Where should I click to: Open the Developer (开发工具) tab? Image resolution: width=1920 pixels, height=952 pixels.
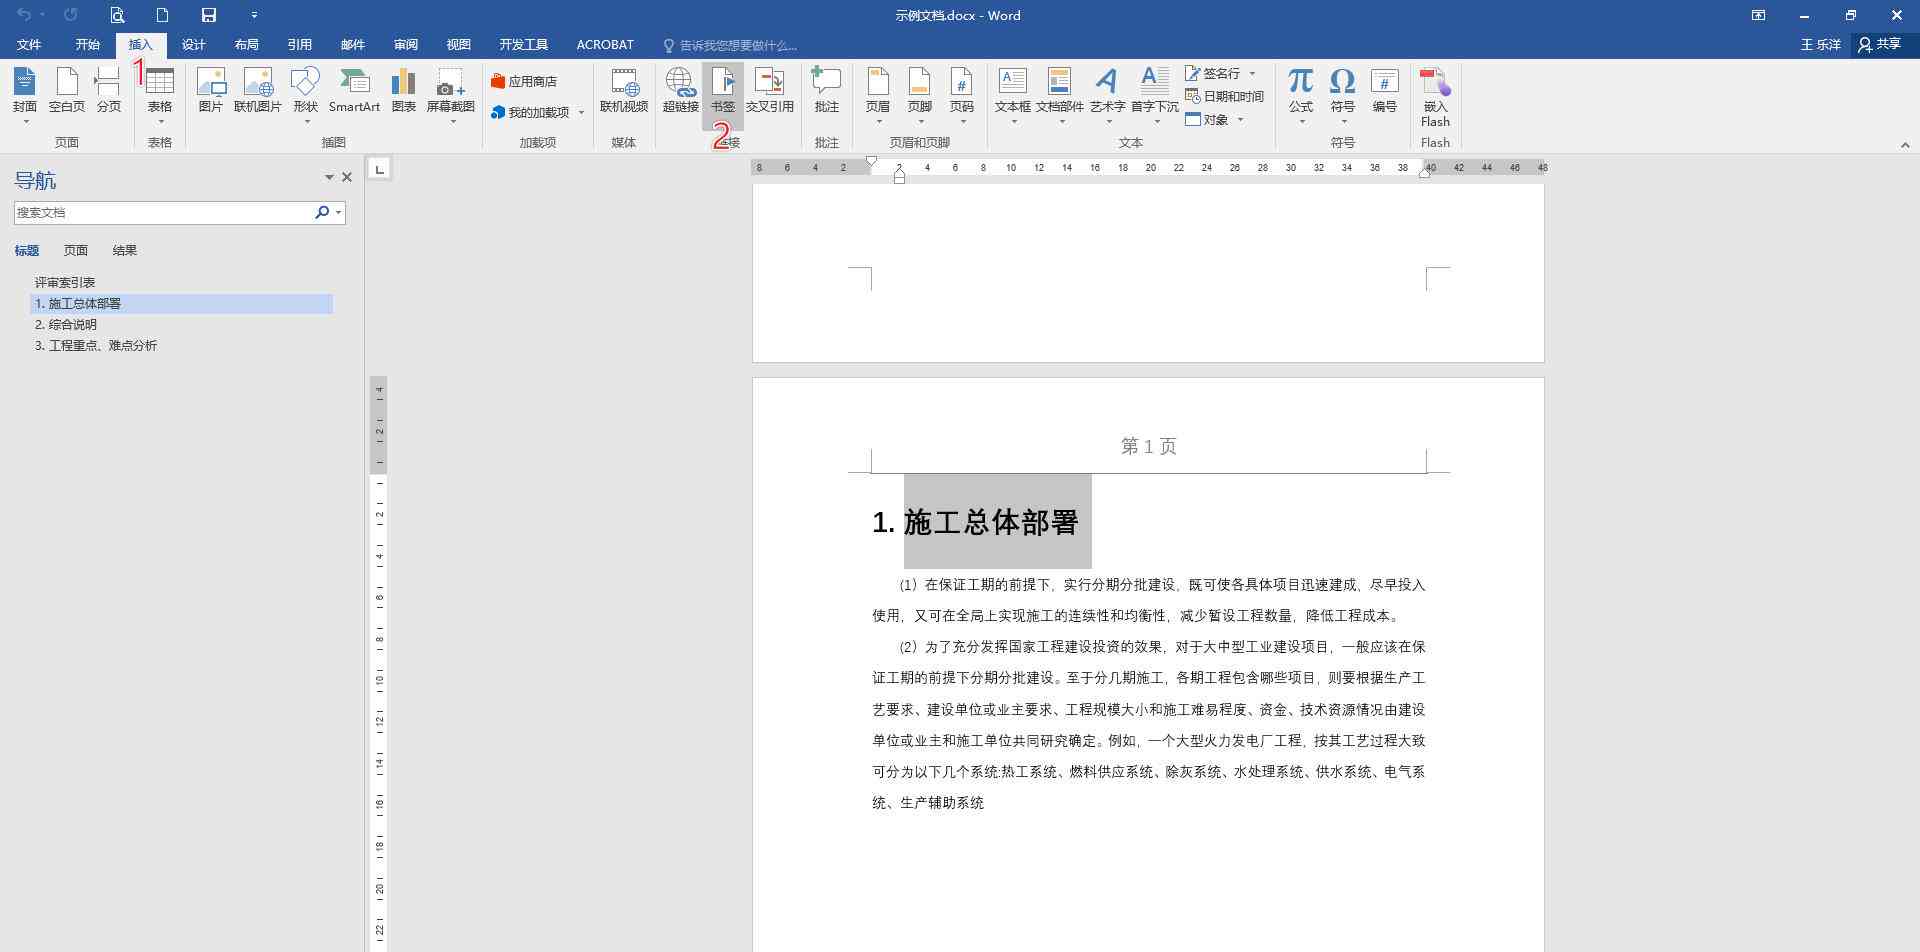pos(523,45)
